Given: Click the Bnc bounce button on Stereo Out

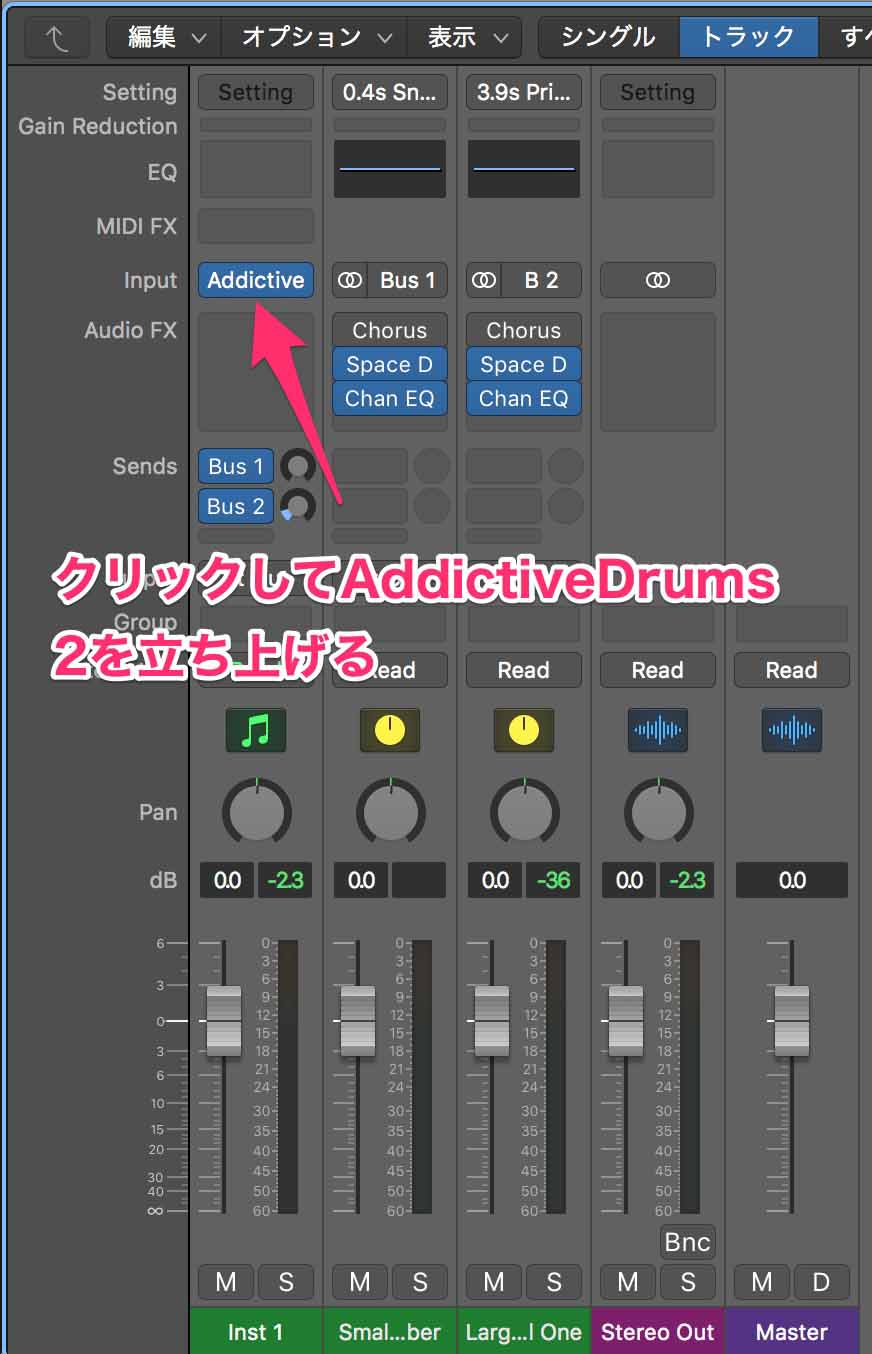Looking at the screenshot, I should coord(688,1242).
